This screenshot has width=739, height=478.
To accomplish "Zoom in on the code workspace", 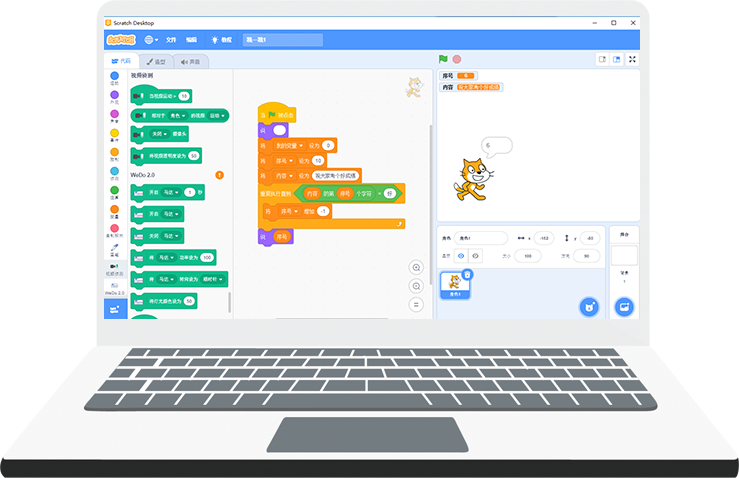I will 416,268.
